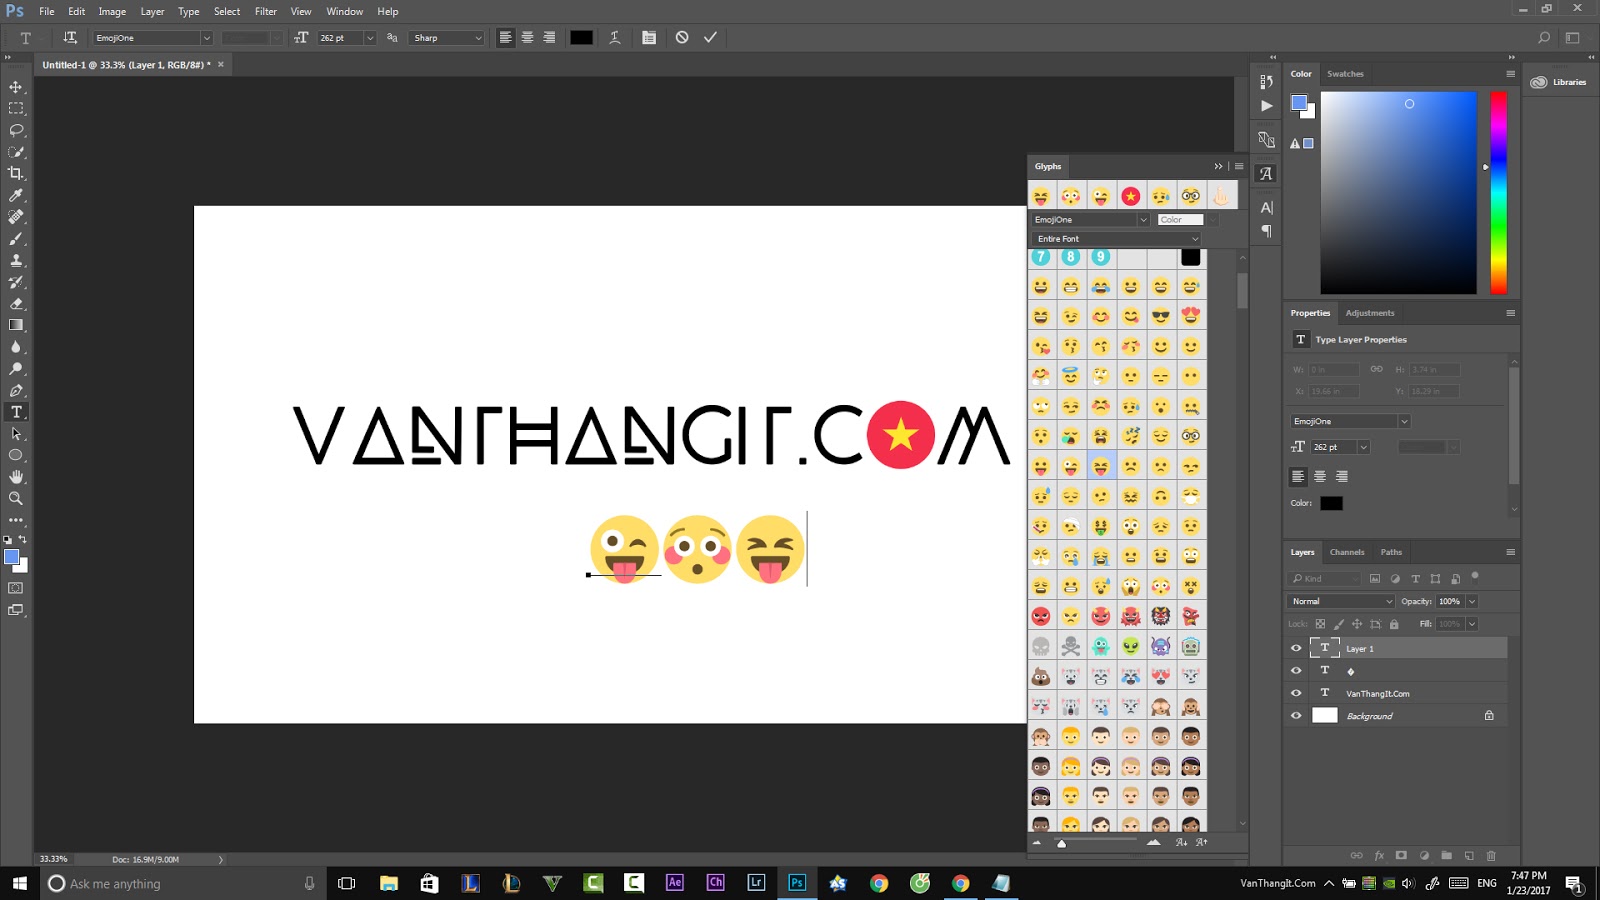Select the Clone Stamp tool
This screenshot has height=900, width=1600.
click(x=16, y=260)
